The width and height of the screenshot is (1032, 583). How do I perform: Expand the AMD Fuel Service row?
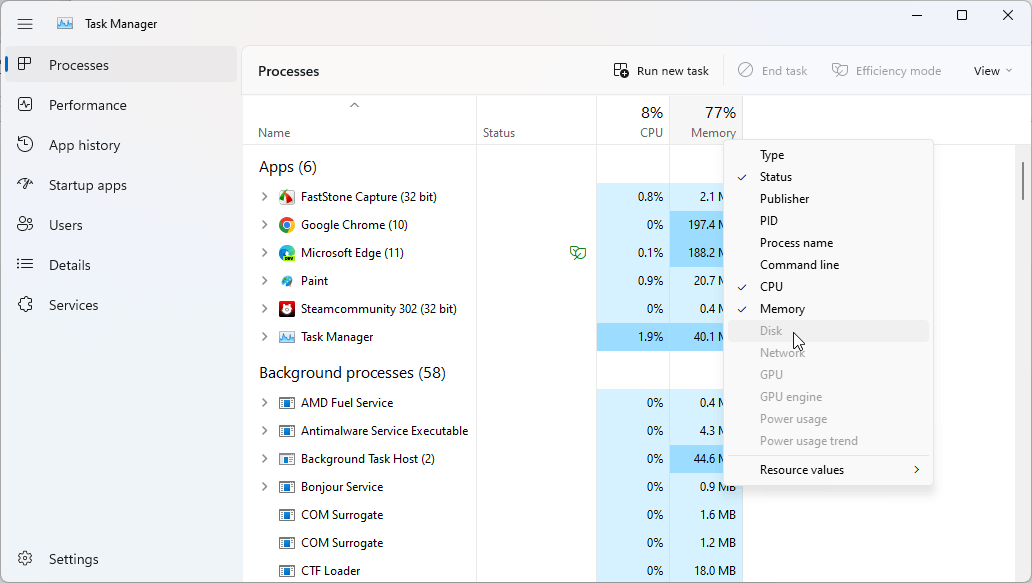tap(265, 403)
